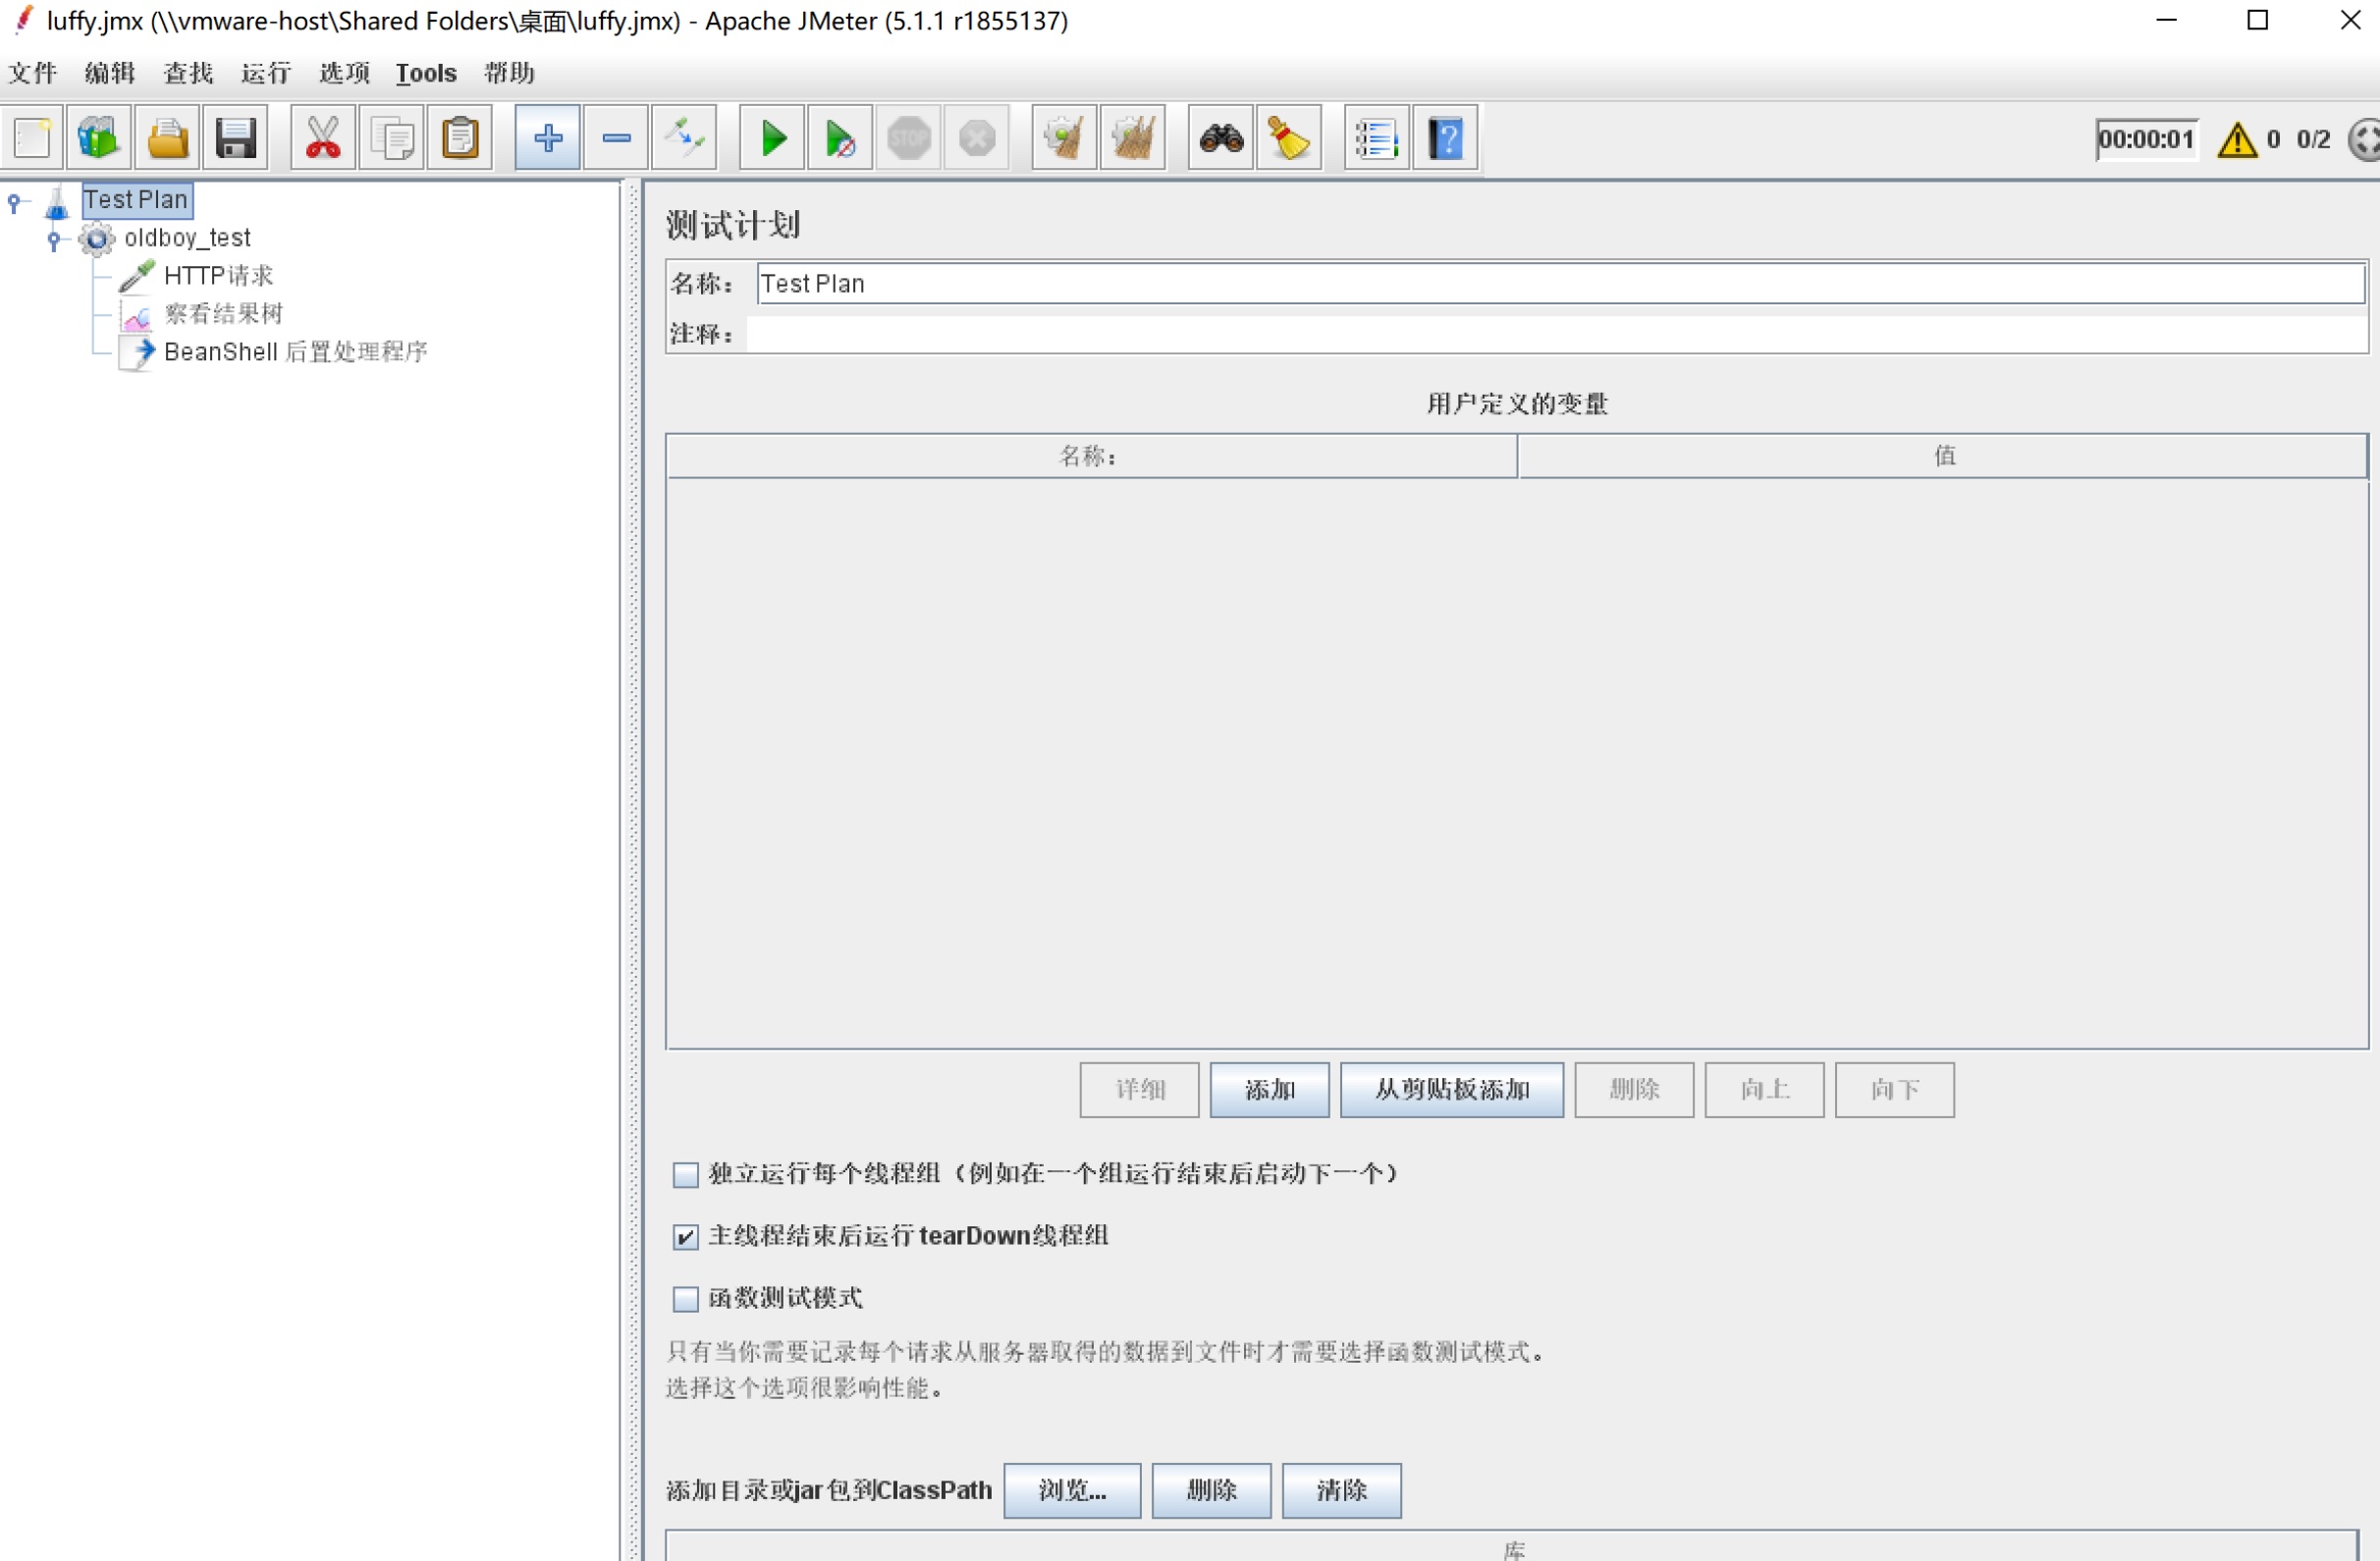The width and height of the screenshot is (2380, 1561).
Task: Uncheck the tearDown thread groups checkbox
Action: pyautogui.click(x=685, y=1237)
